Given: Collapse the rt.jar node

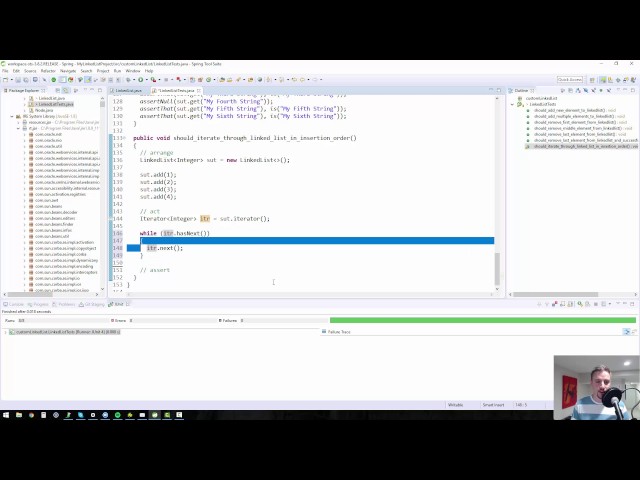Looking at the screenshot, I should pos(18,128).
